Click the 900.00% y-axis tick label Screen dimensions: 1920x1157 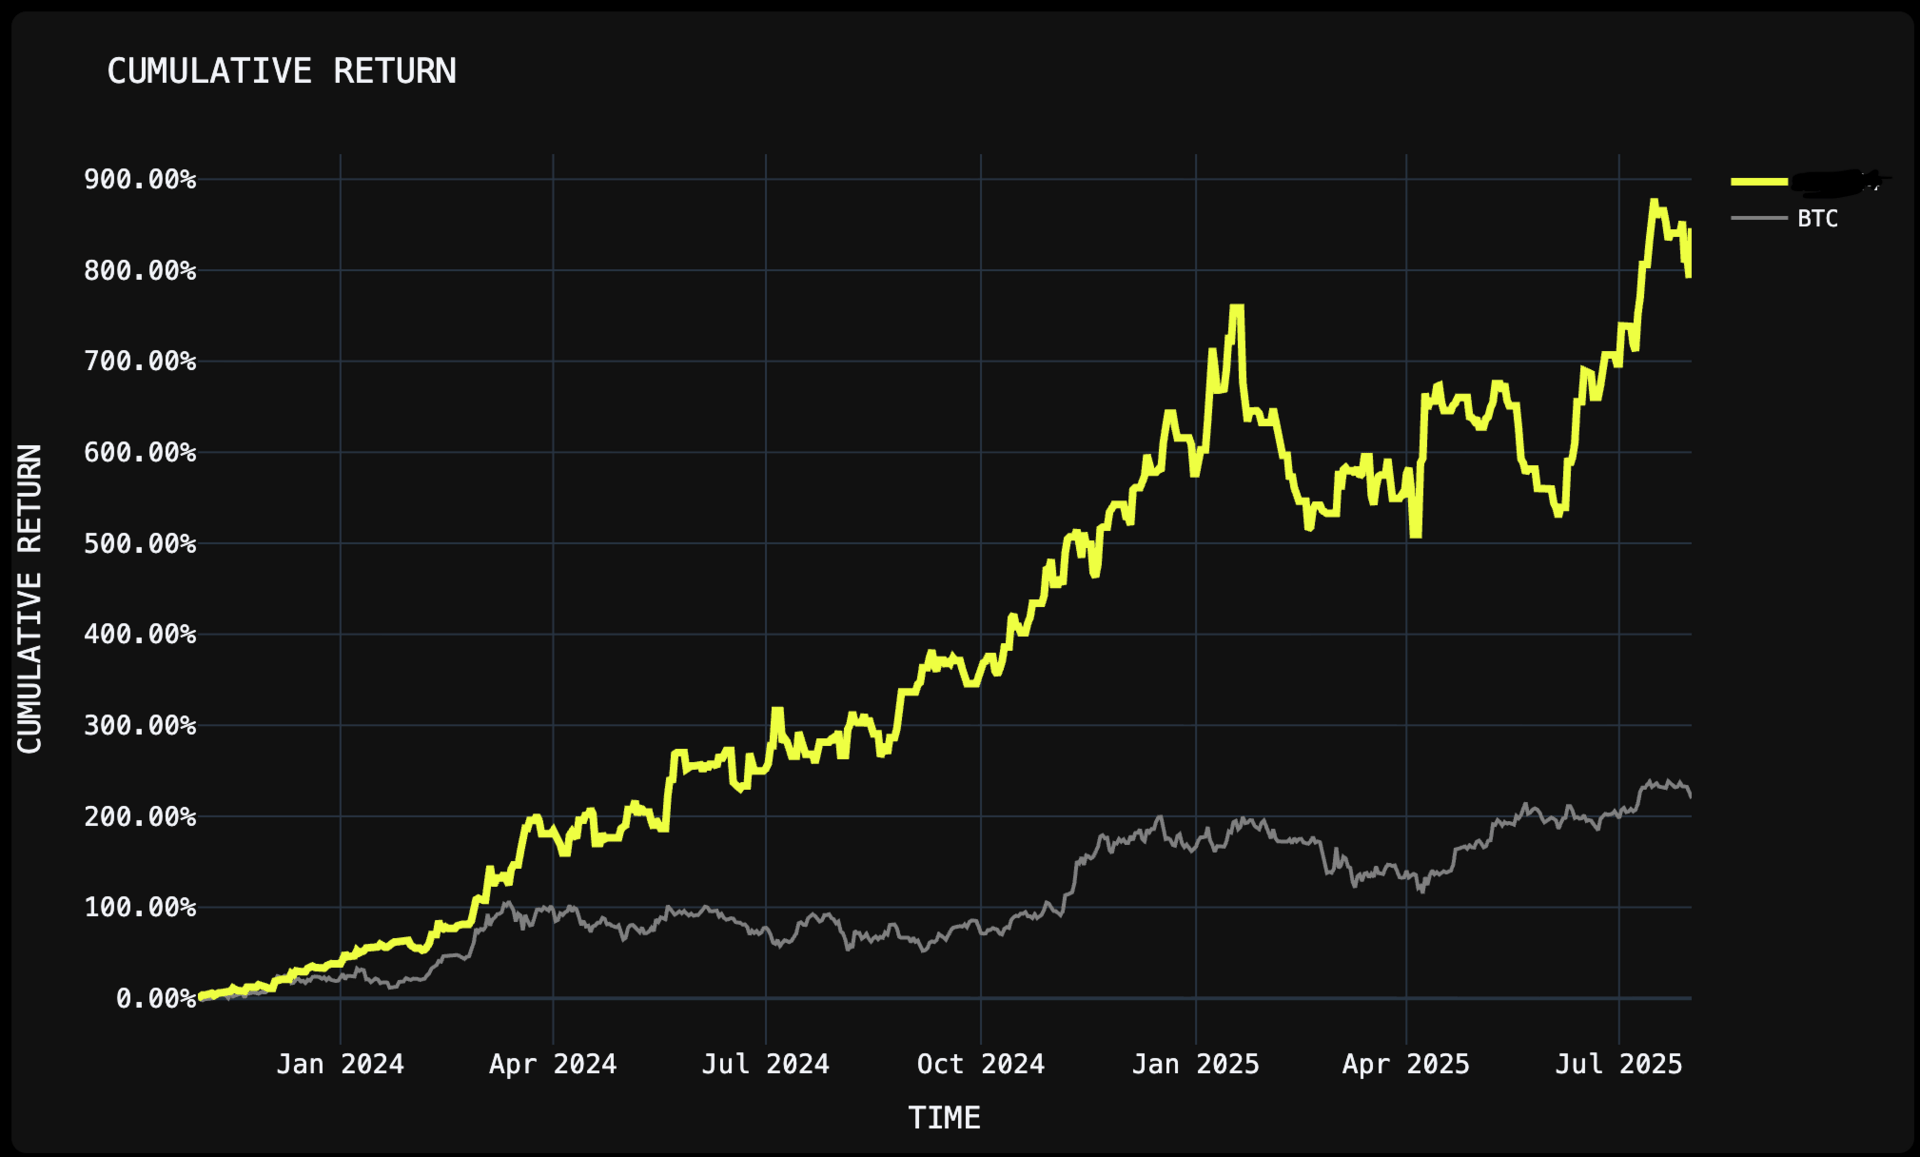pyautogui.click(x=140, y=179)
